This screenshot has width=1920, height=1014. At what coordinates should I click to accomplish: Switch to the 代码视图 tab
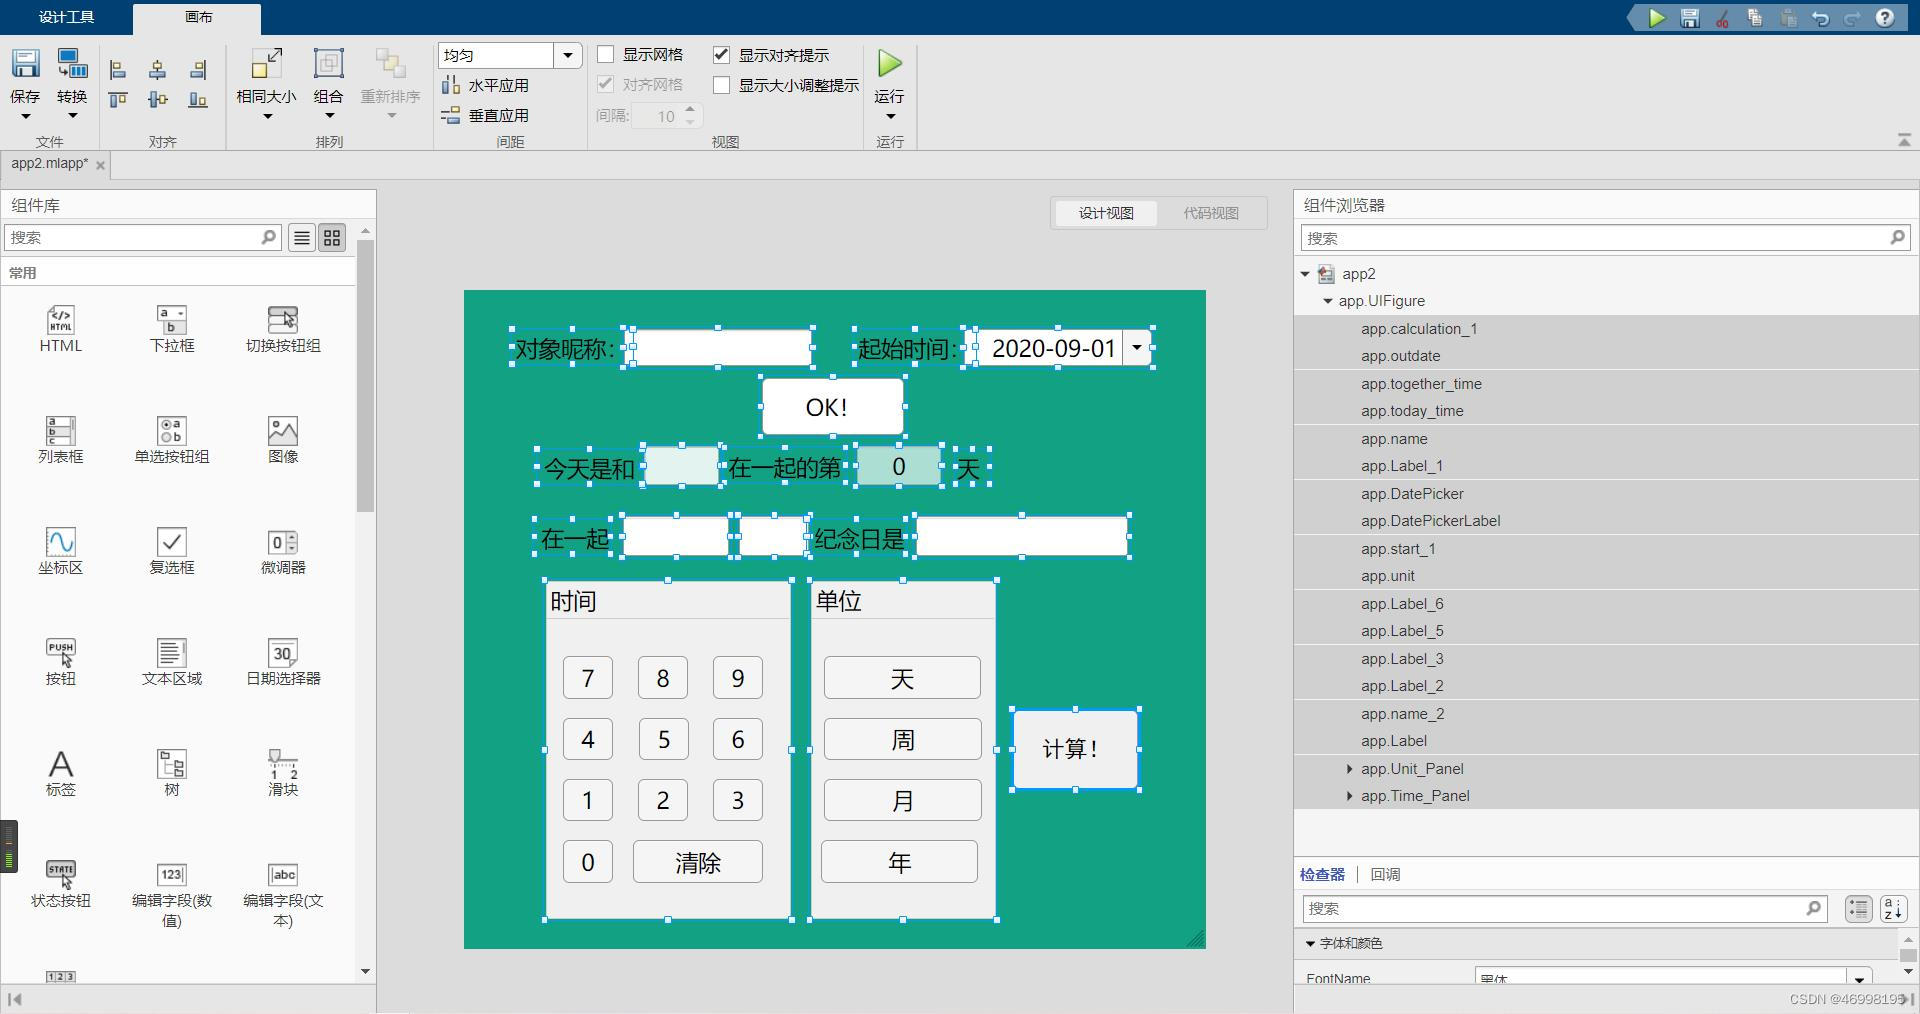pos(1210,212)
